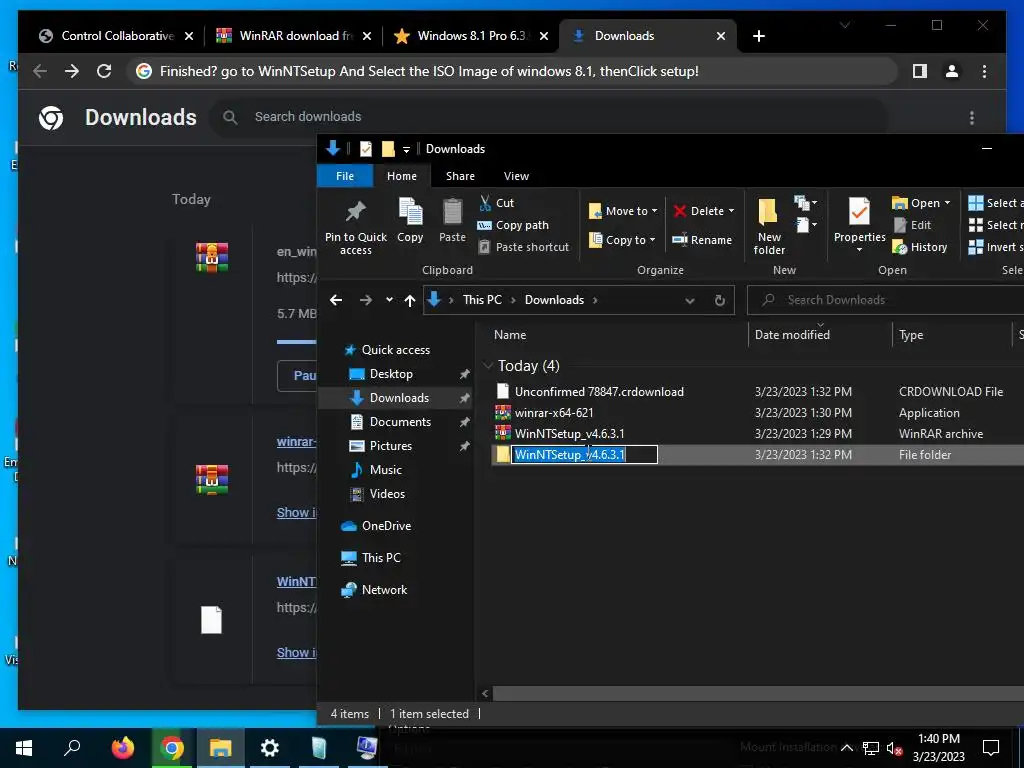Click the Rename ribbon button

pyautogui.click(x=703, y=240)
